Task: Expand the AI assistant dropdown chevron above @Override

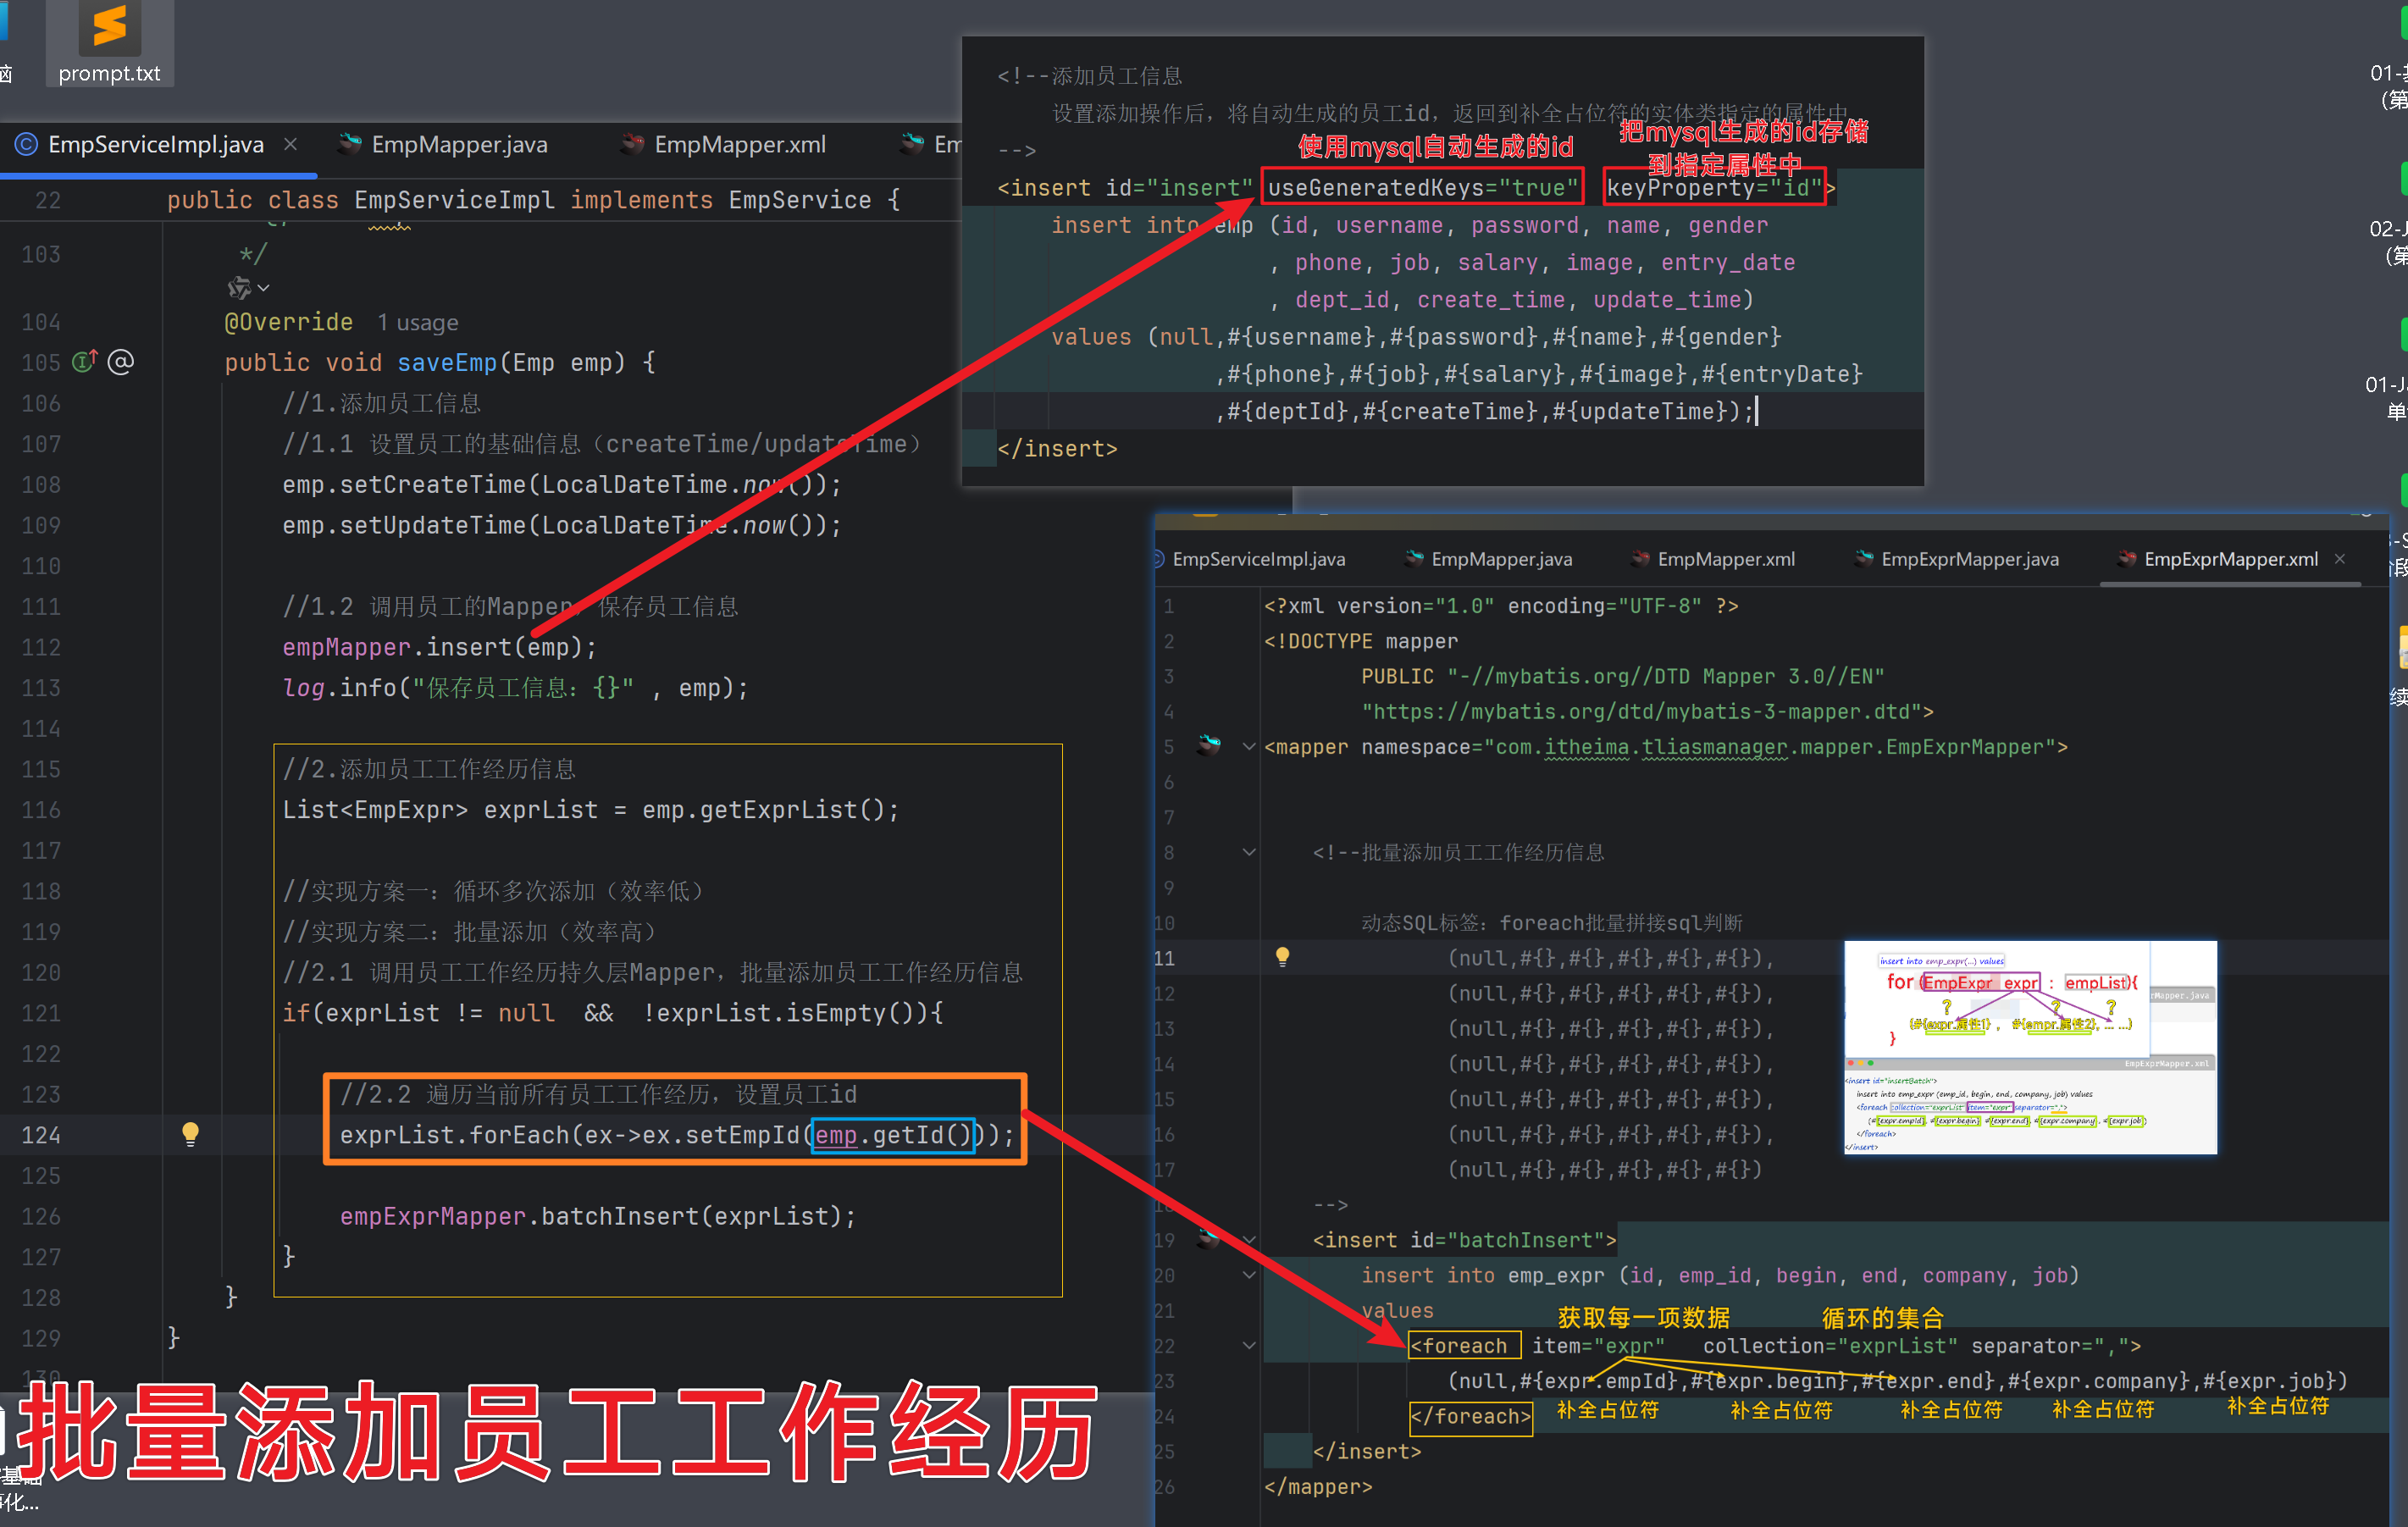Action: (264, 288)
